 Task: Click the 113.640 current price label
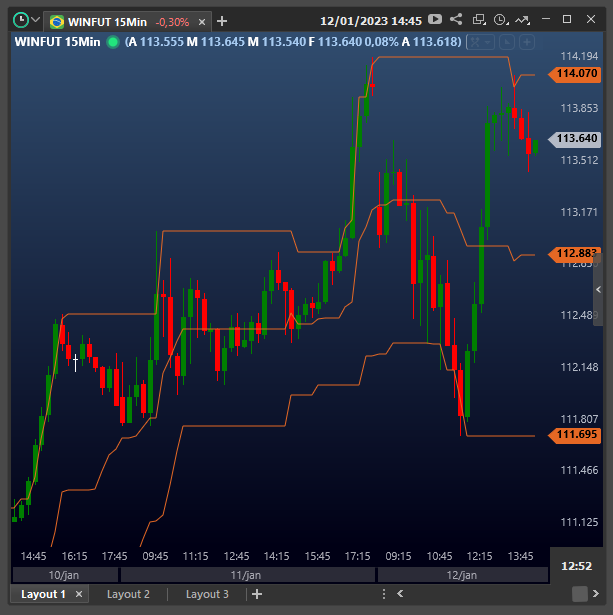coord(575,139)
